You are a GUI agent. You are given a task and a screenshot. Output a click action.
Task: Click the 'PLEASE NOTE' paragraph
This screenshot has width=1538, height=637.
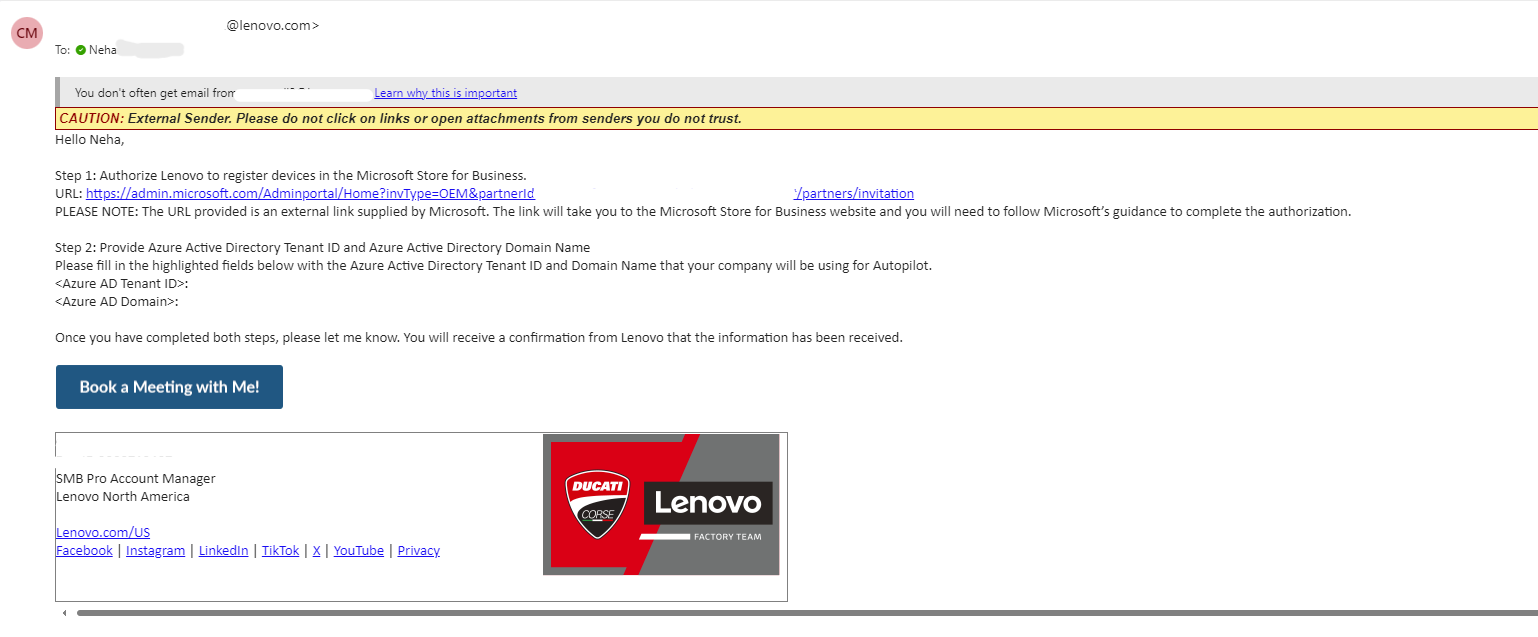point(703,211)
